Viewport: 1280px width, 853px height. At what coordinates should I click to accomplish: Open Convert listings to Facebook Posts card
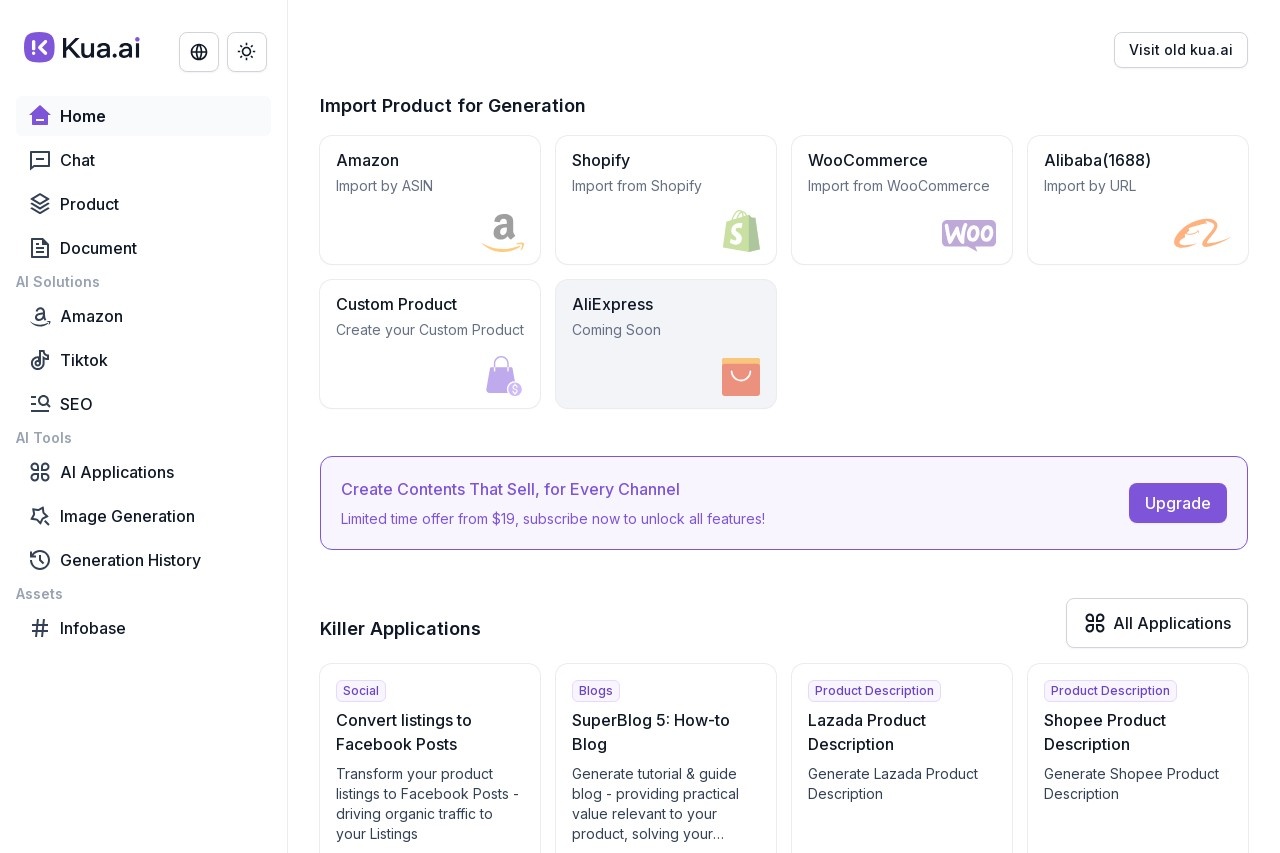pos(430,758)
